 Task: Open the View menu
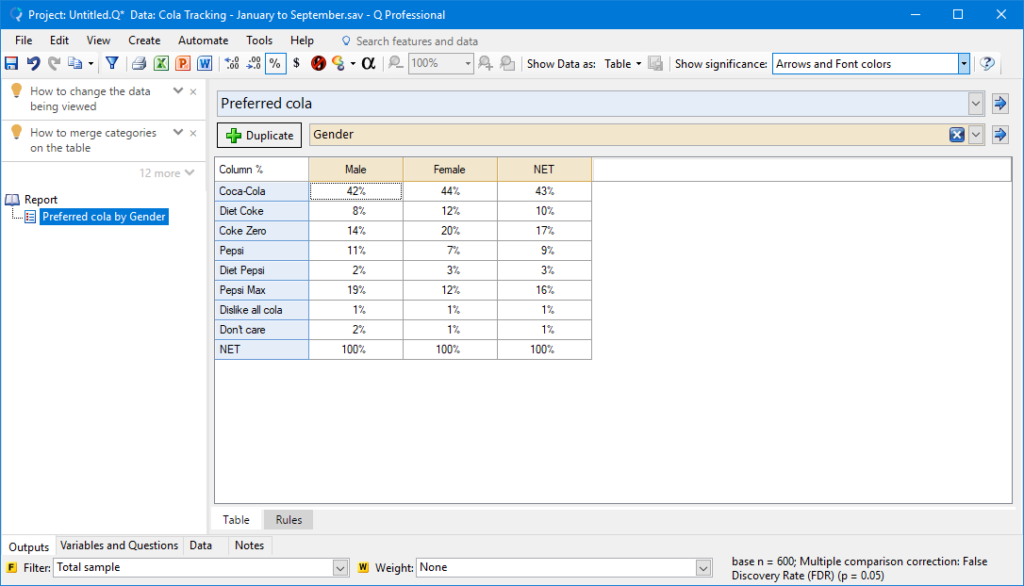98,41
